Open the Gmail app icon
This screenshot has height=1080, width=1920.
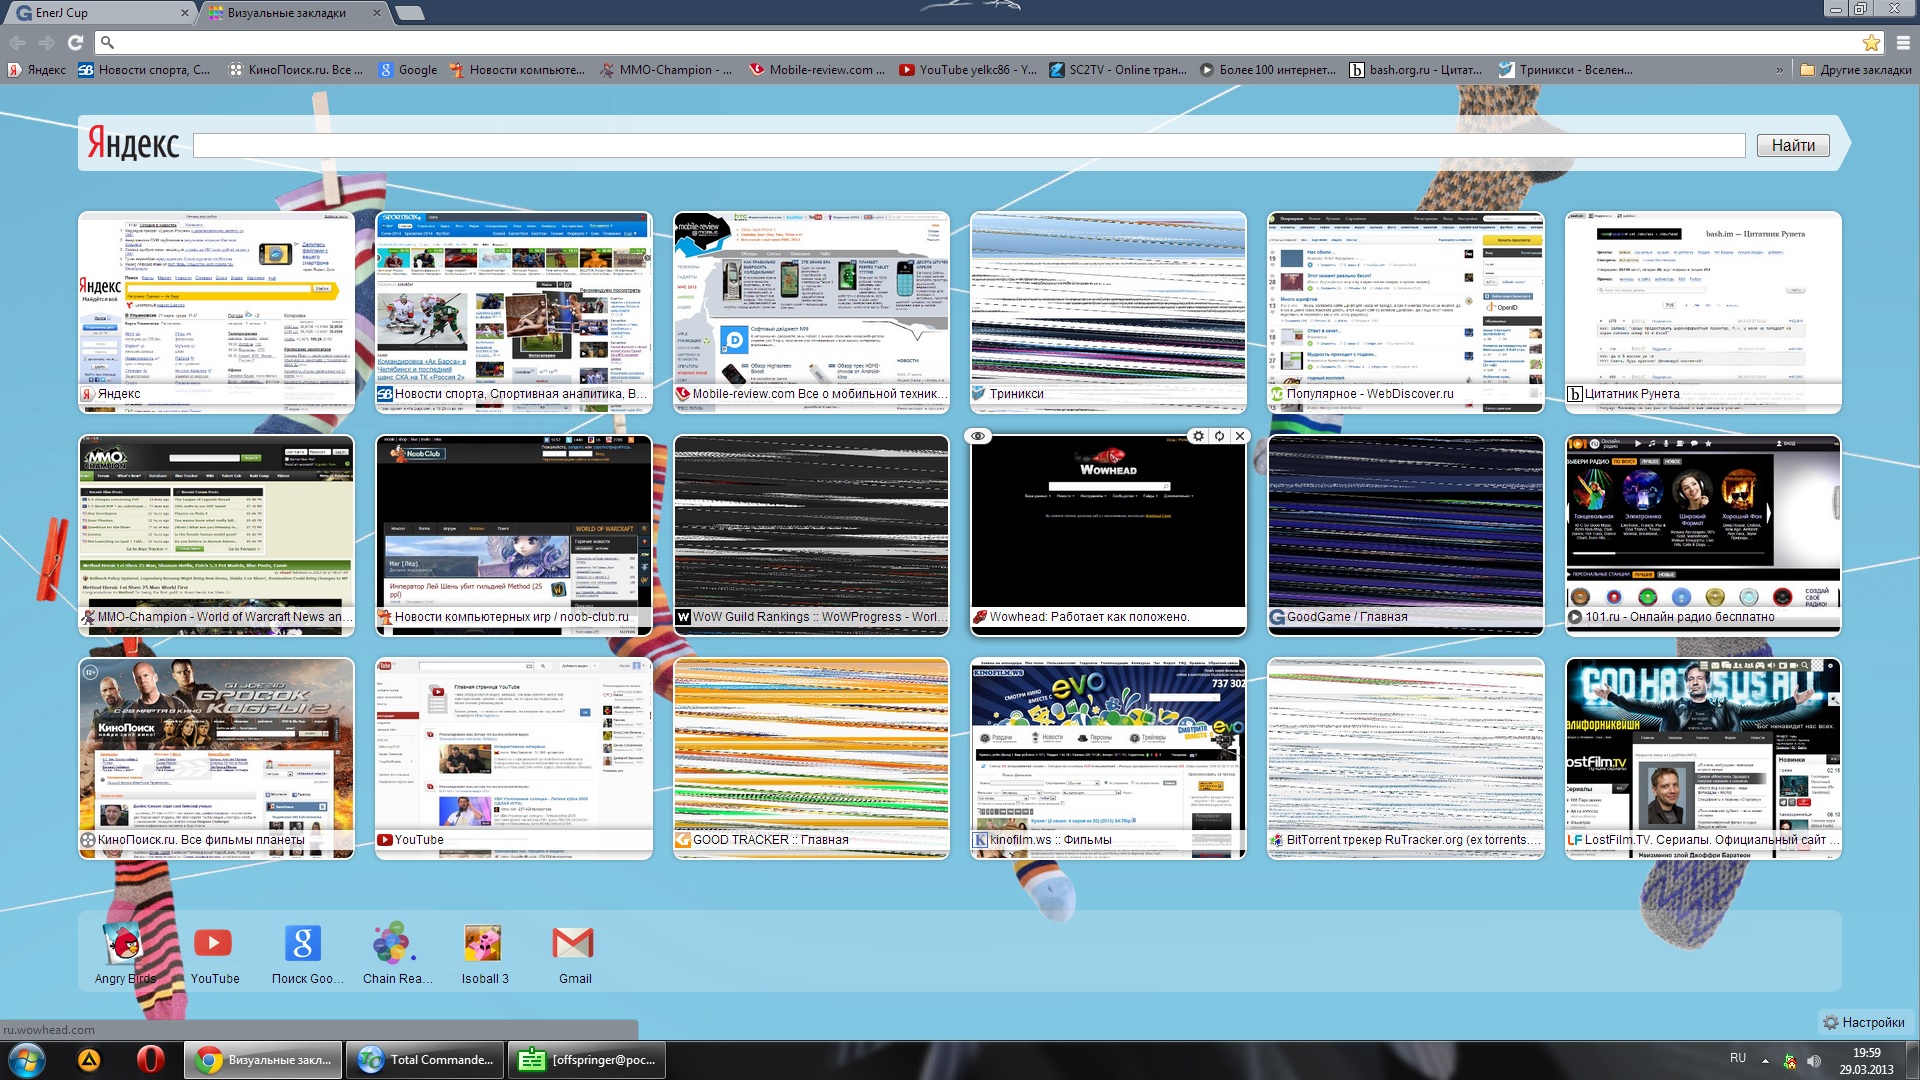[574, 953]
